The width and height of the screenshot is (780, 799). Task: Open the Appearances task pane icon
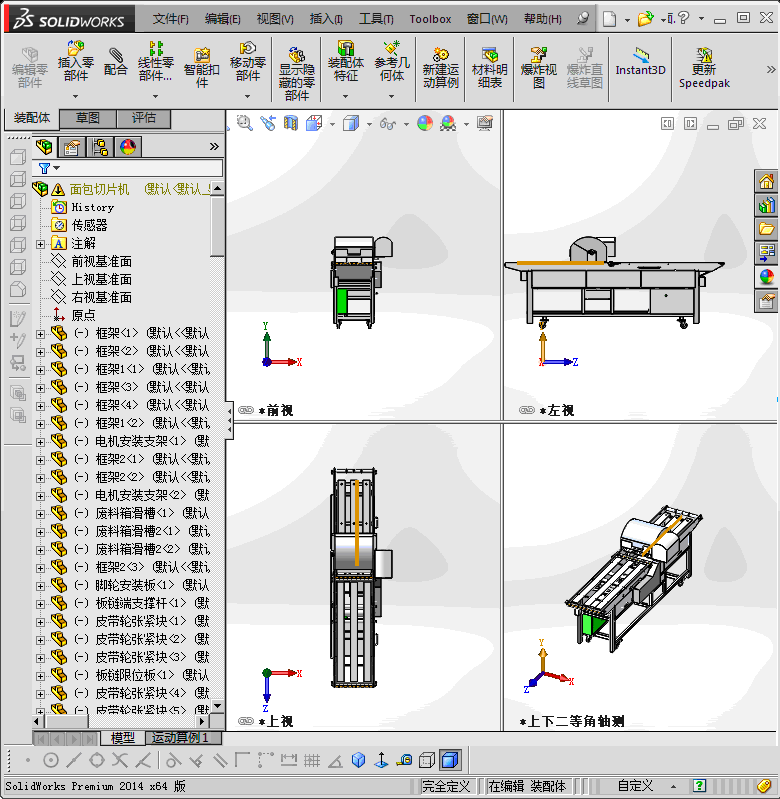click(766, 277)
